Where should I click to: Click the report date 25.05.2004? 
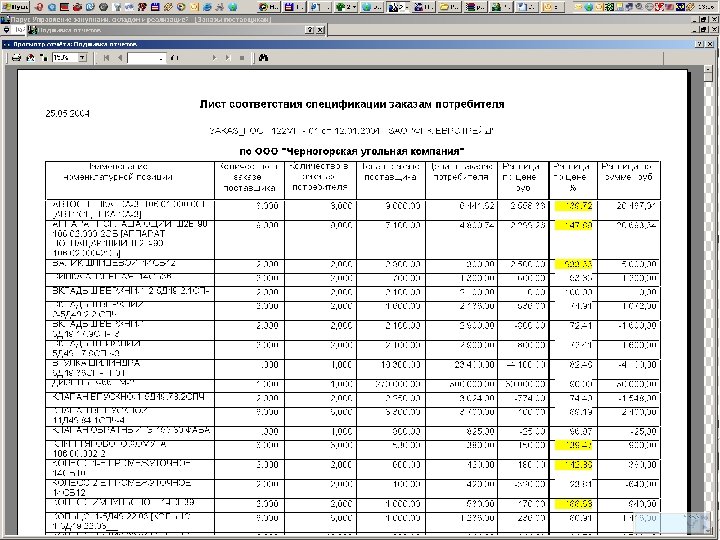(x=68, y=113)
